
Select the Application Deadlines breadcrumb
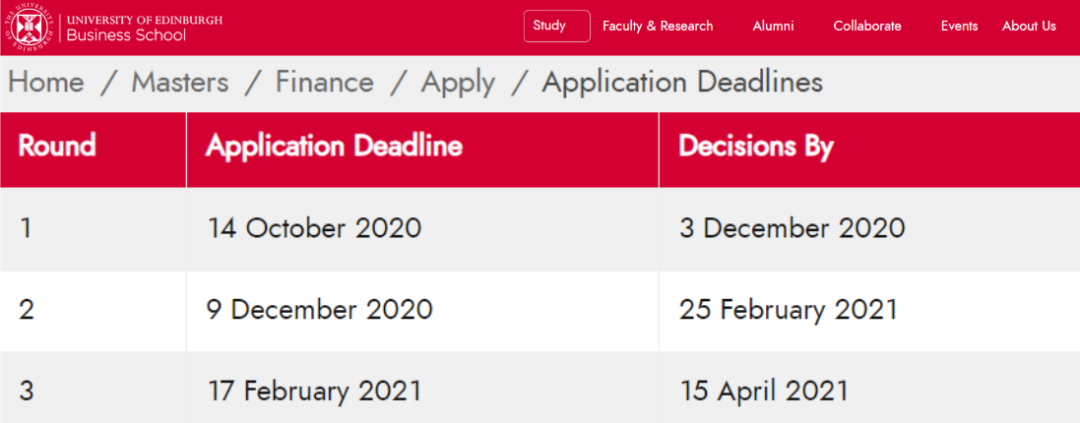coord(683,83)
